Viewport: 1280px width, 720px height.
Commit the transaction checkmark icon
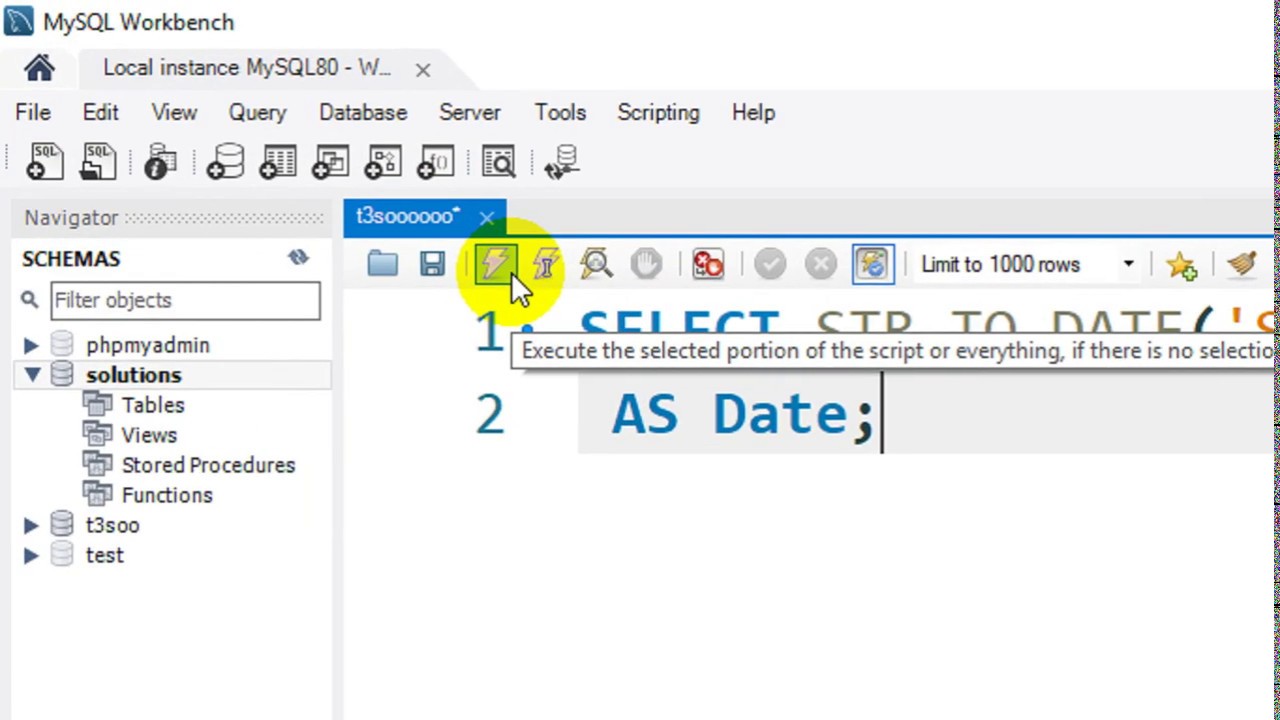[x=770, y=264]
